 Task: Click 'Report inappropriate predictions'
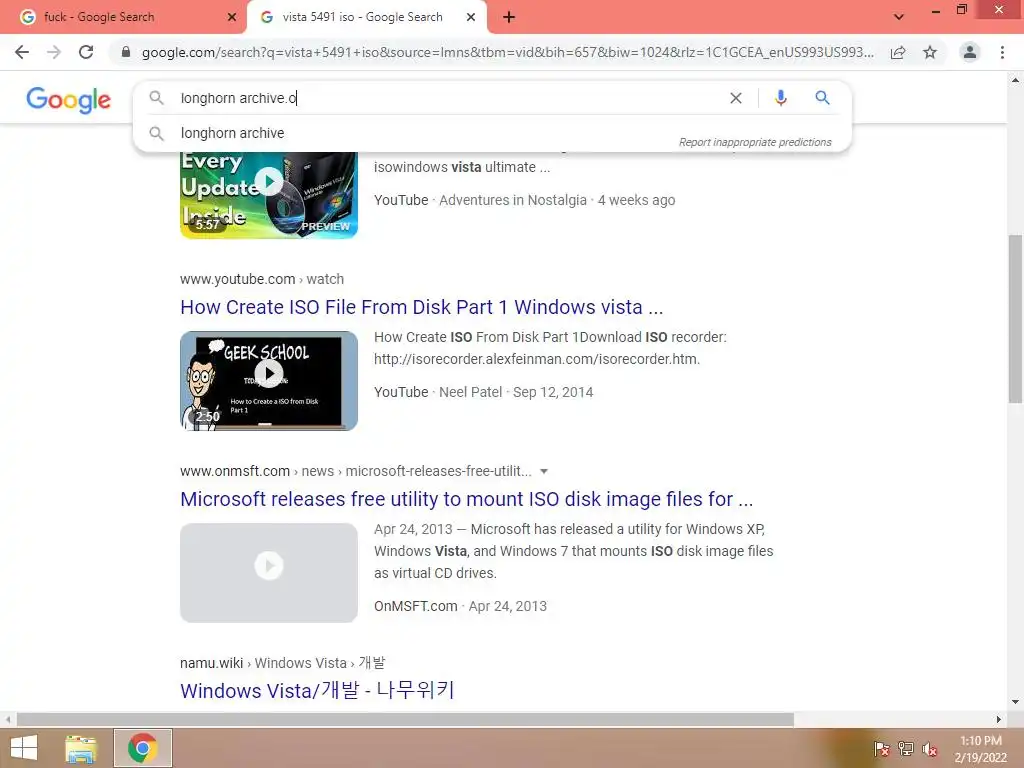(x=755, y=142)
